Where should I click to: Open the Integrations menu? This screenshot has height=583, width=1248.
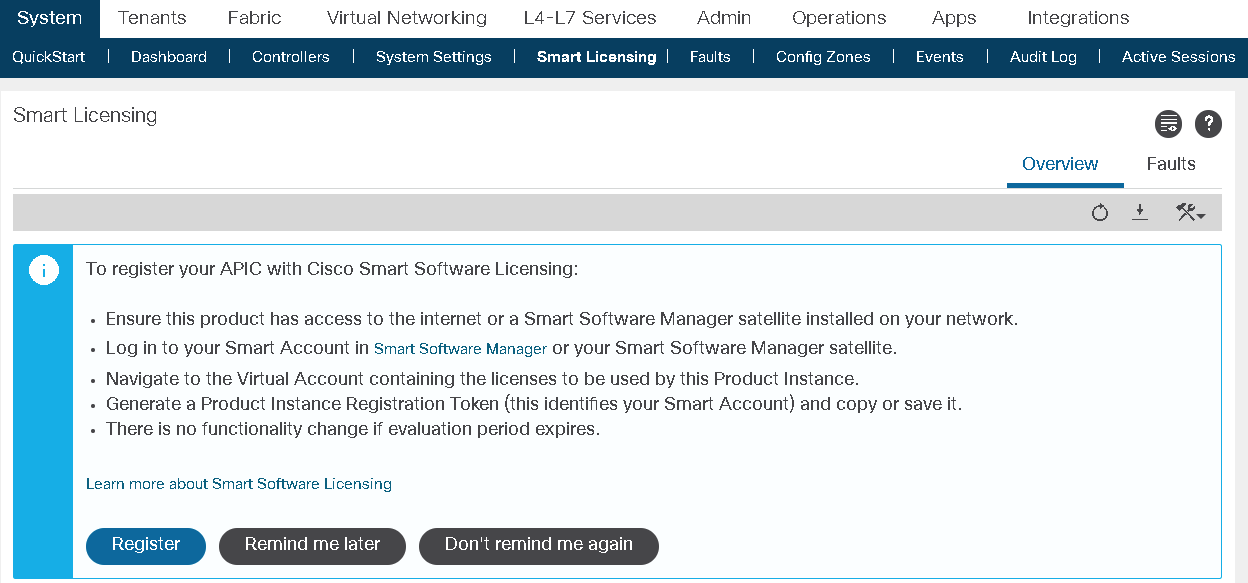point(1078,18)
